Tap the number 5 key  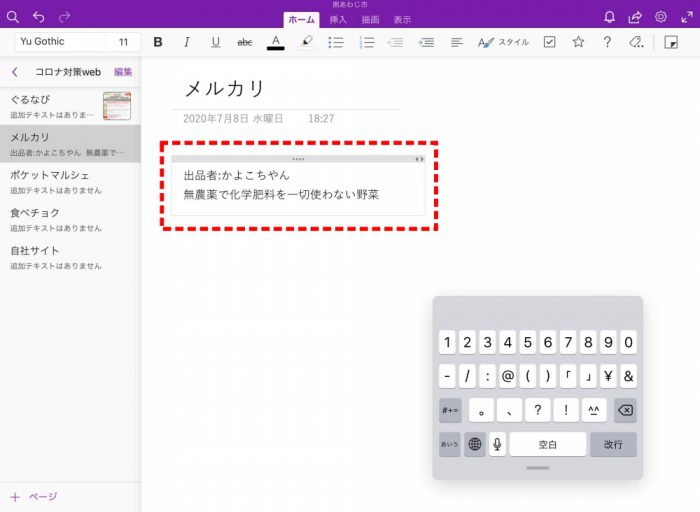tap(528, 342)
